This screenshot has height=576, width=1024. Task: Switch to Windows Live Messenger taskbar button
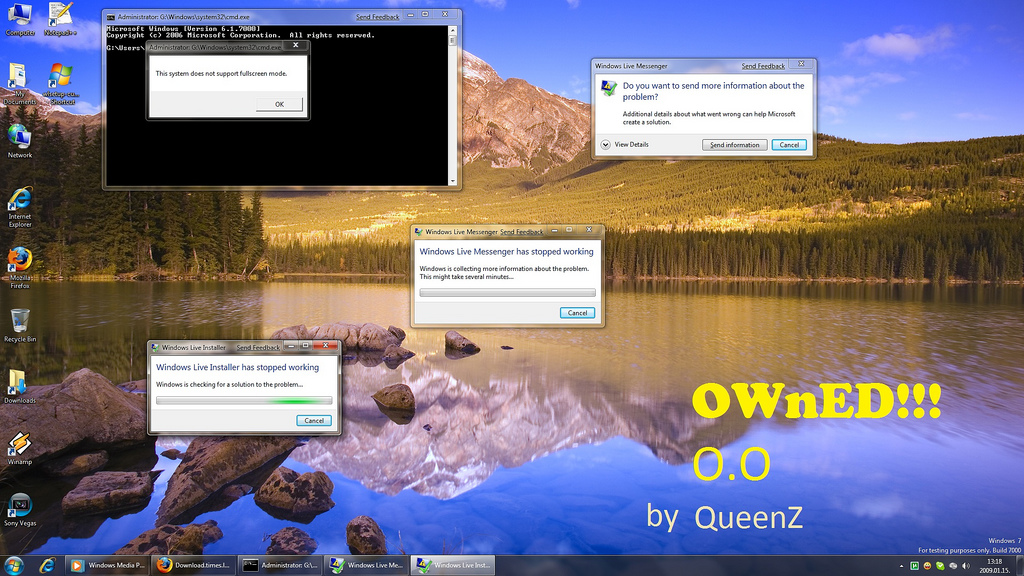(x=366, y=566)
